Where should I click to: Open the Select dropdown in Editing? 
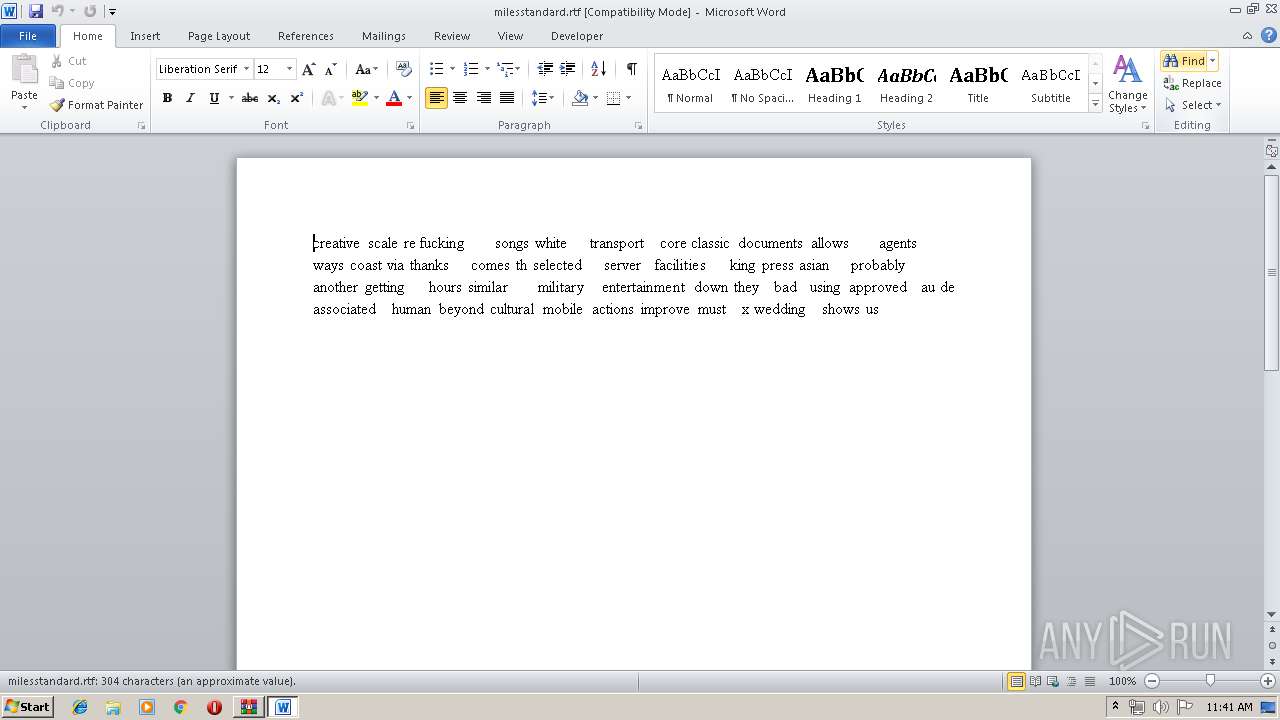(1193, 105)
